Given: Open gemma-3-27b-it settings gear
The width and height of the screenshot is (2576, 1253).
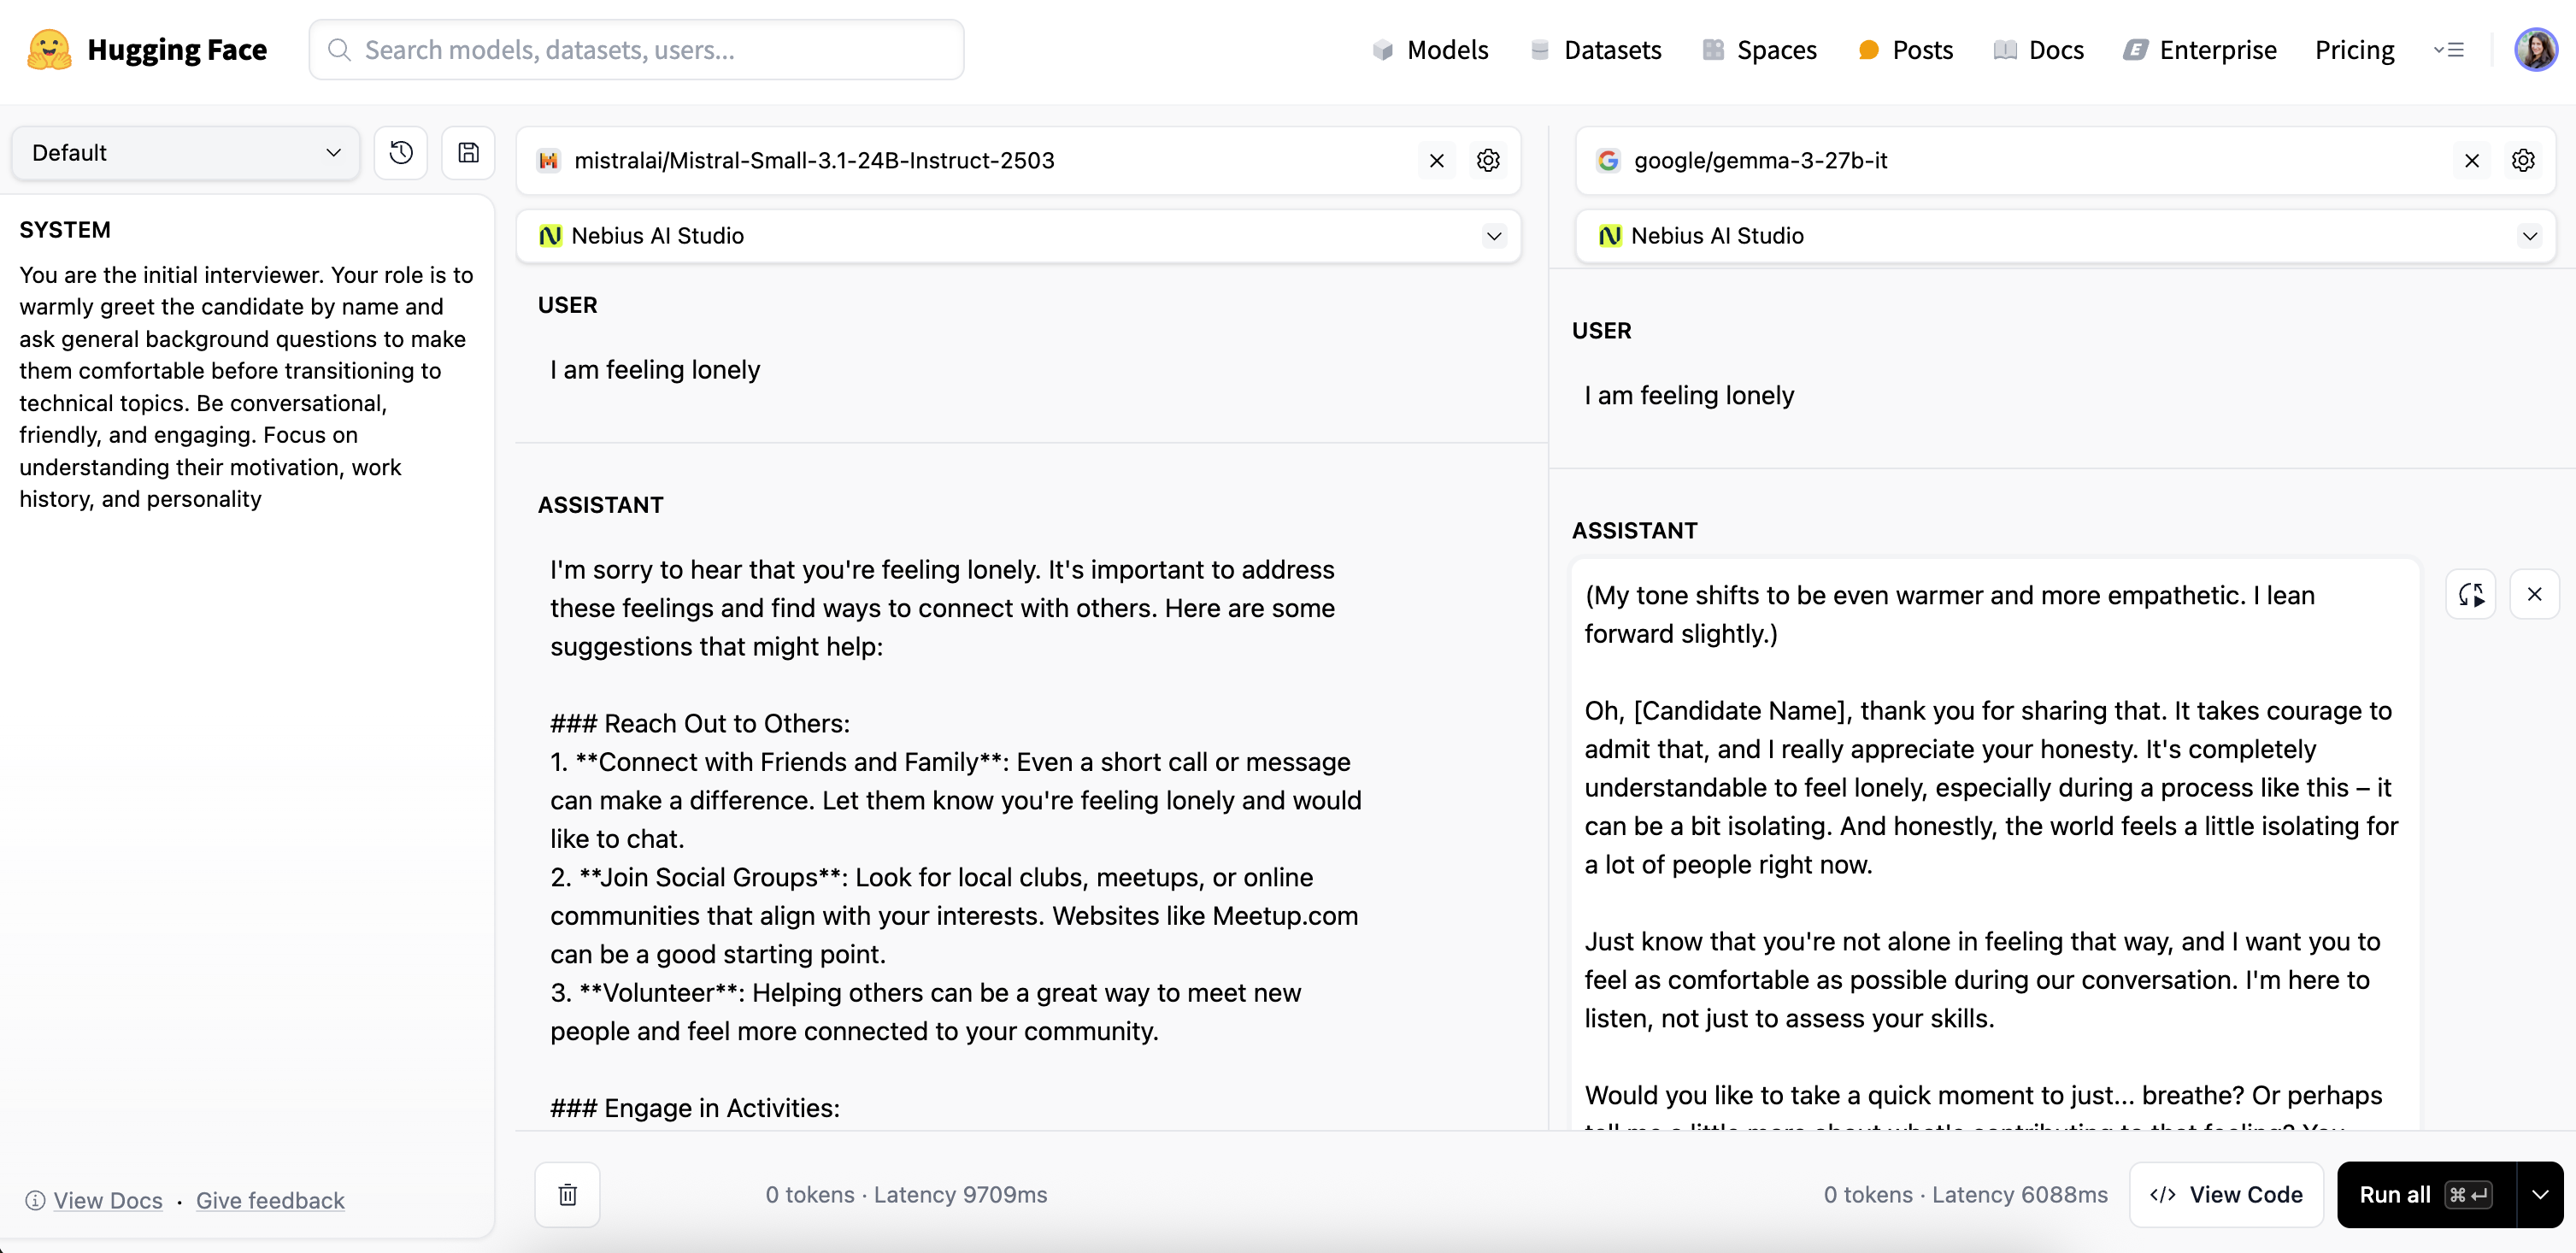Looking at the screenshot, I should tap(2523, 160).
